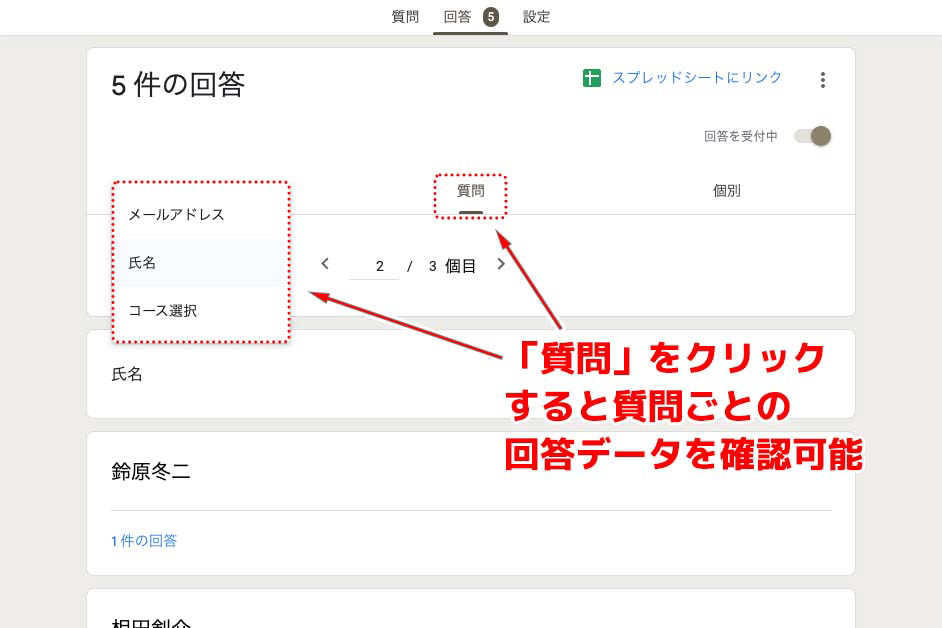Click the 鈴原冬二 response entry
Image resolution: width=942 pixels, height=628 pixels.
coord(151,471)
